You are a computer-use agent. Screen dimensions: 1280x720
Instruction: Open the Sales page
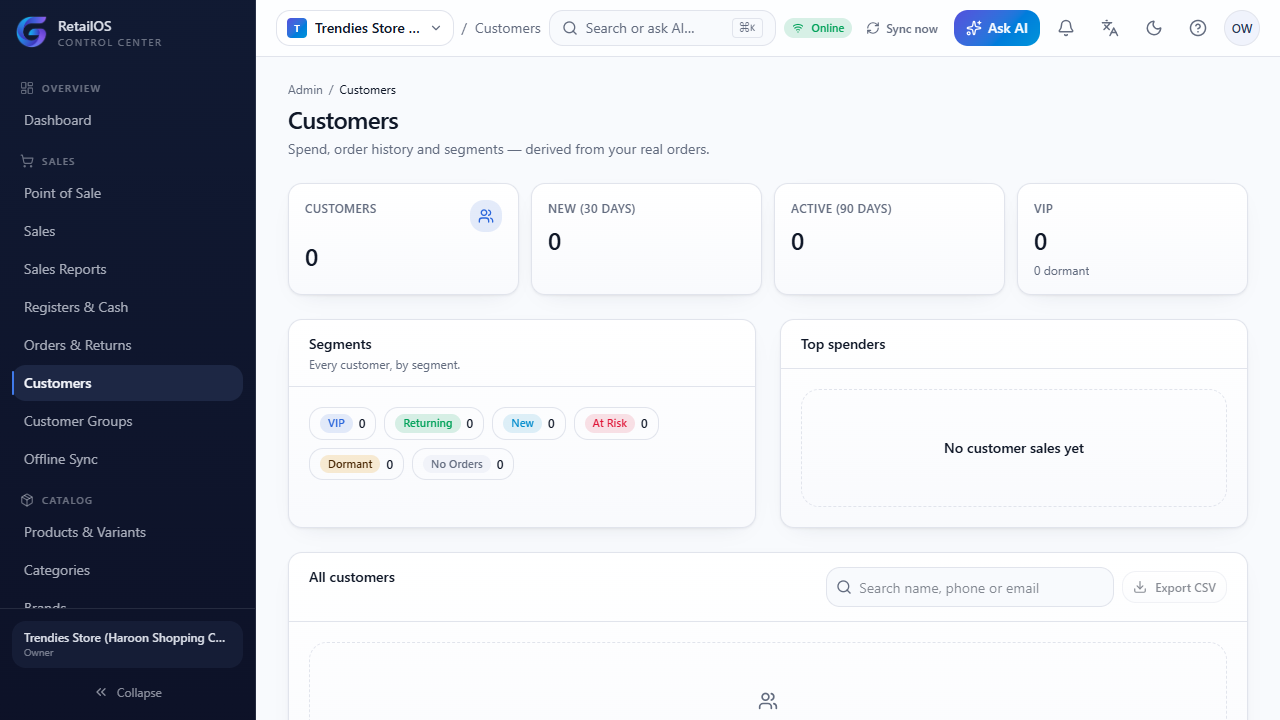(x=127, y=231)
